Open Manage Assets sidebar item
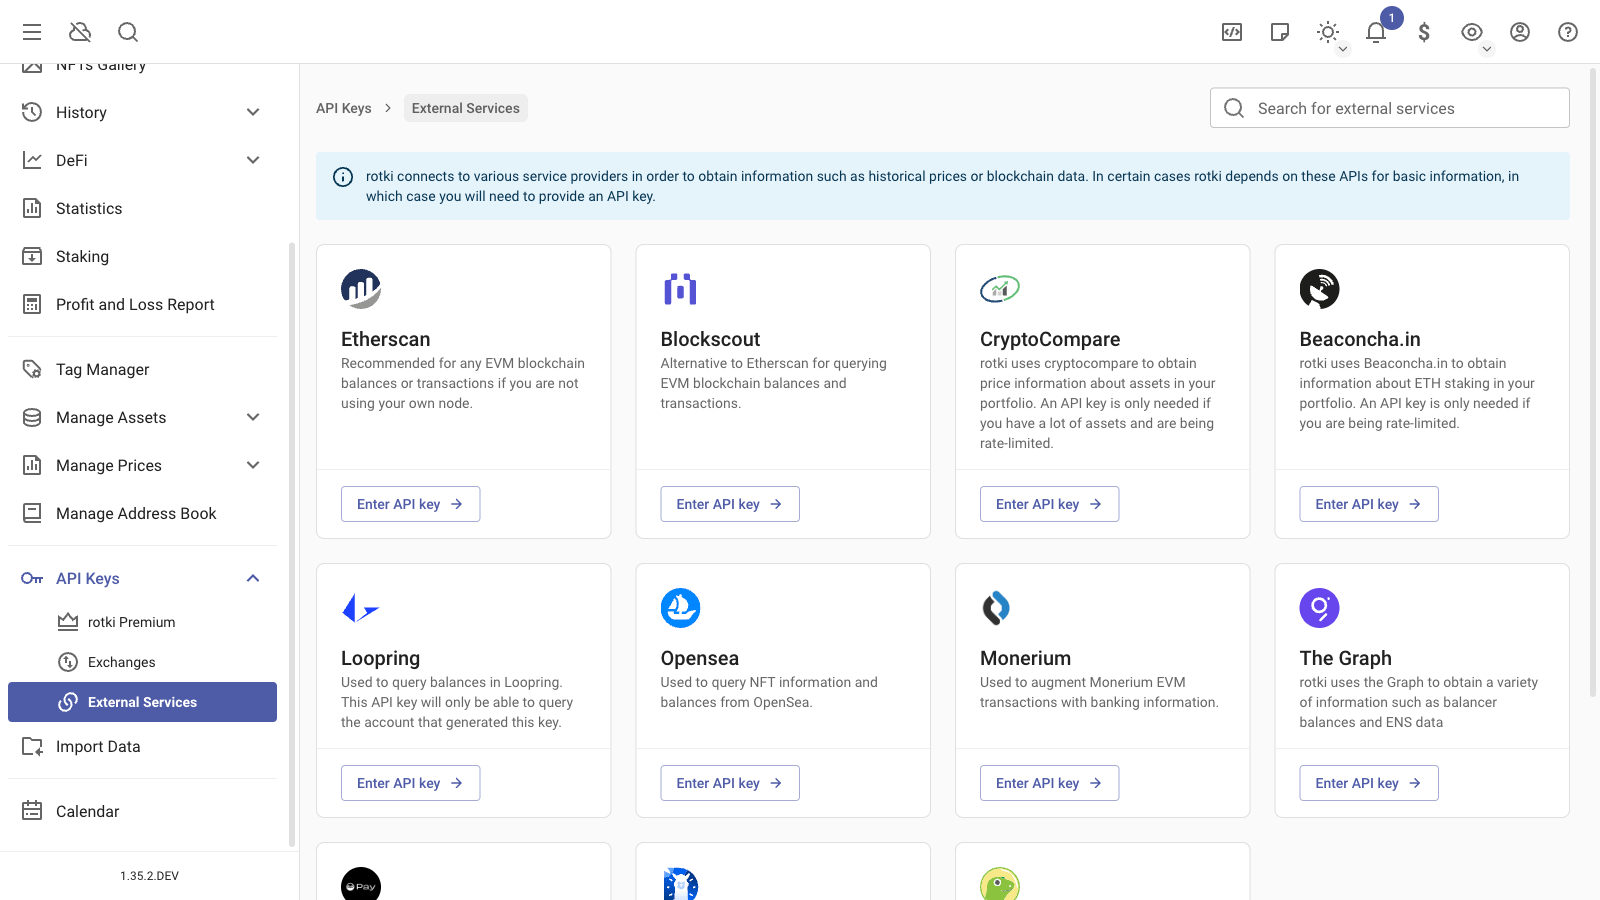1600x900 pixels. pos(142,417)
